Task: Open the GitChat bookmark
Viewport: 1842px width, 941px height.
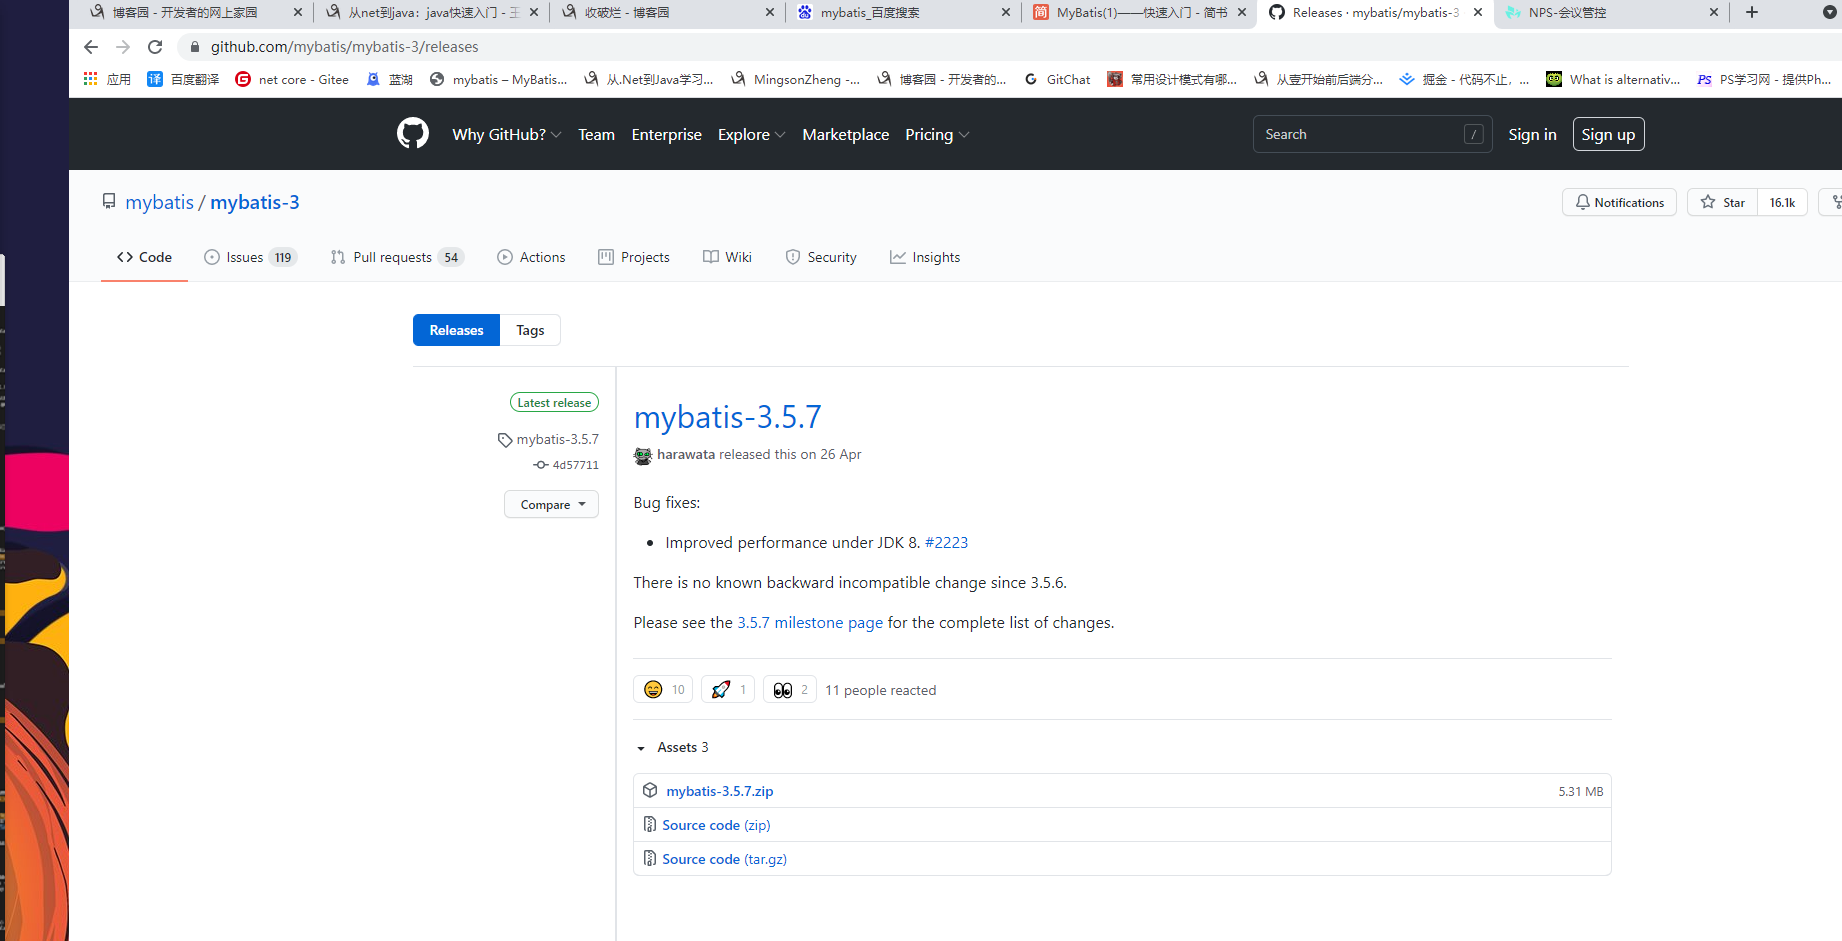Action: coord(1057,79)
